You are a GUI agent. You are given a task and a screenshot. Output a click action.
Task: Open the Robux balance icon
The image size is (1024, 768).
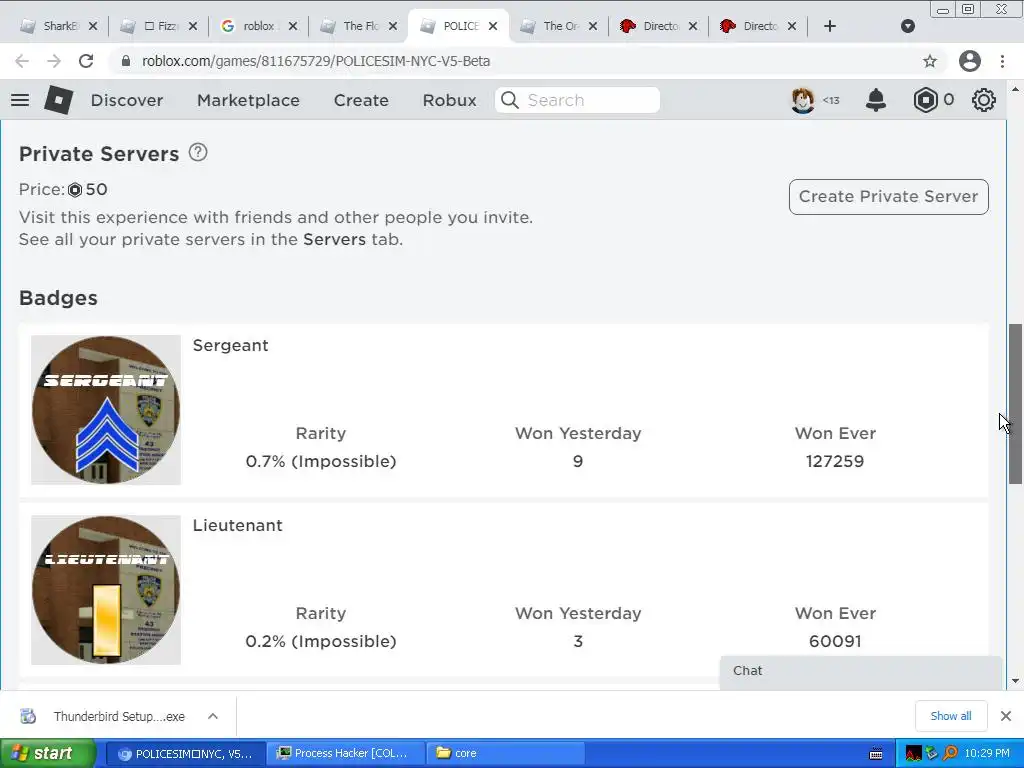coord(925,100)
